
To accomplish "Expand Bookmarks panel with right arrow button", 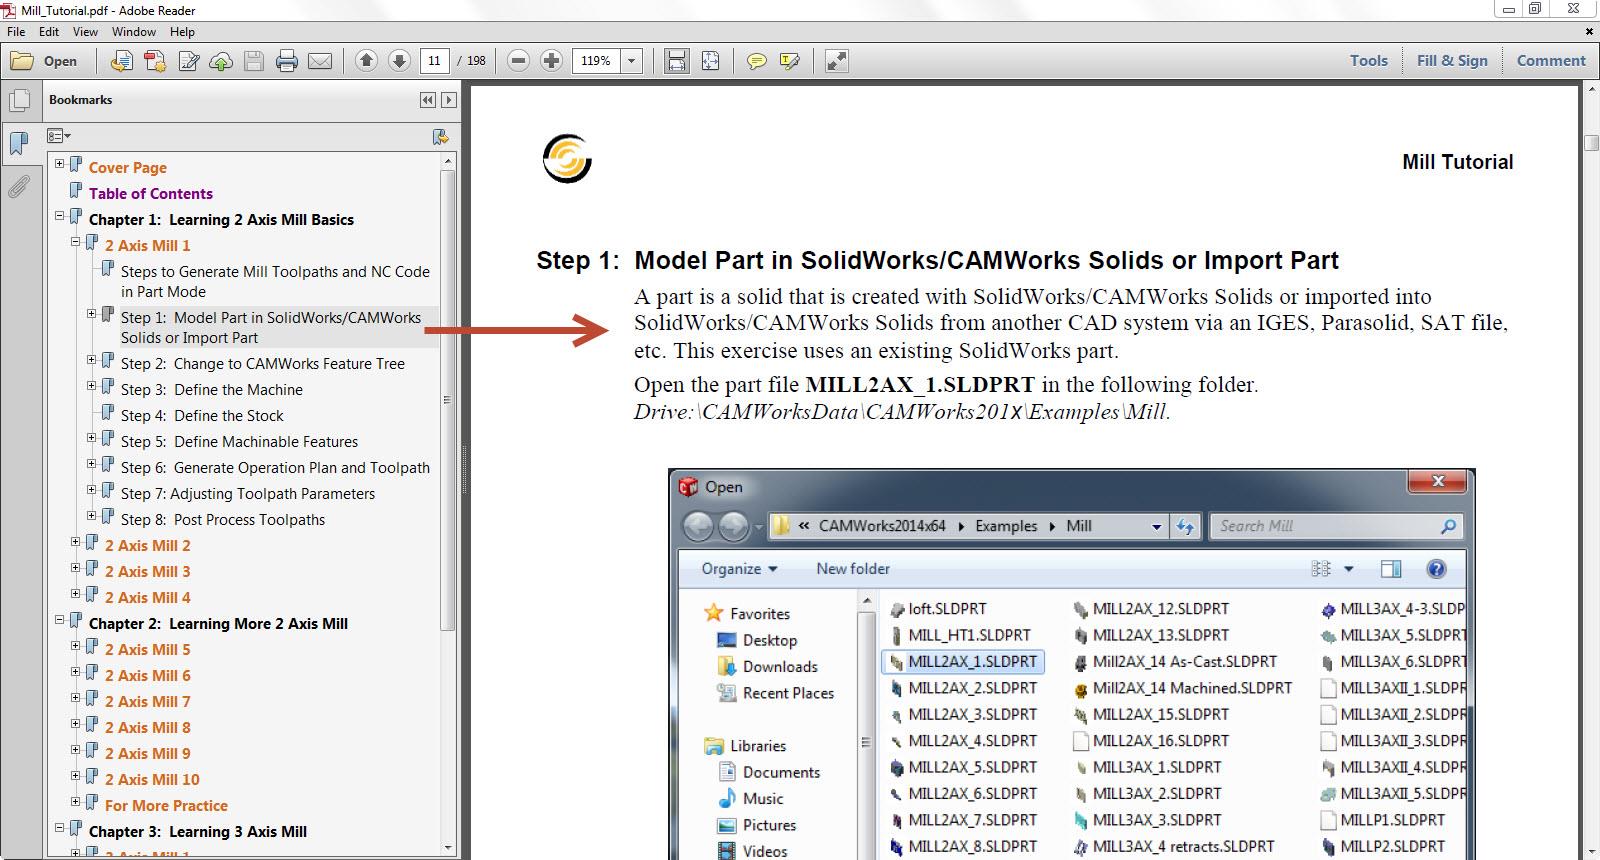I will click(449, 100).
